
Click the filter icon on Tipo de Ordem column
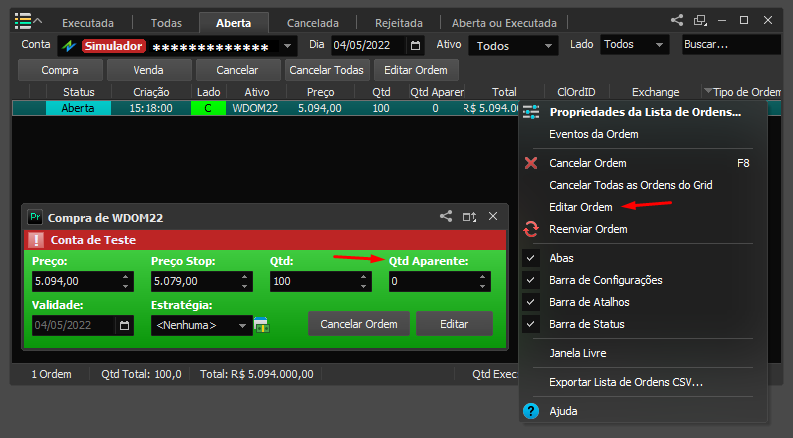click(708, 91)
